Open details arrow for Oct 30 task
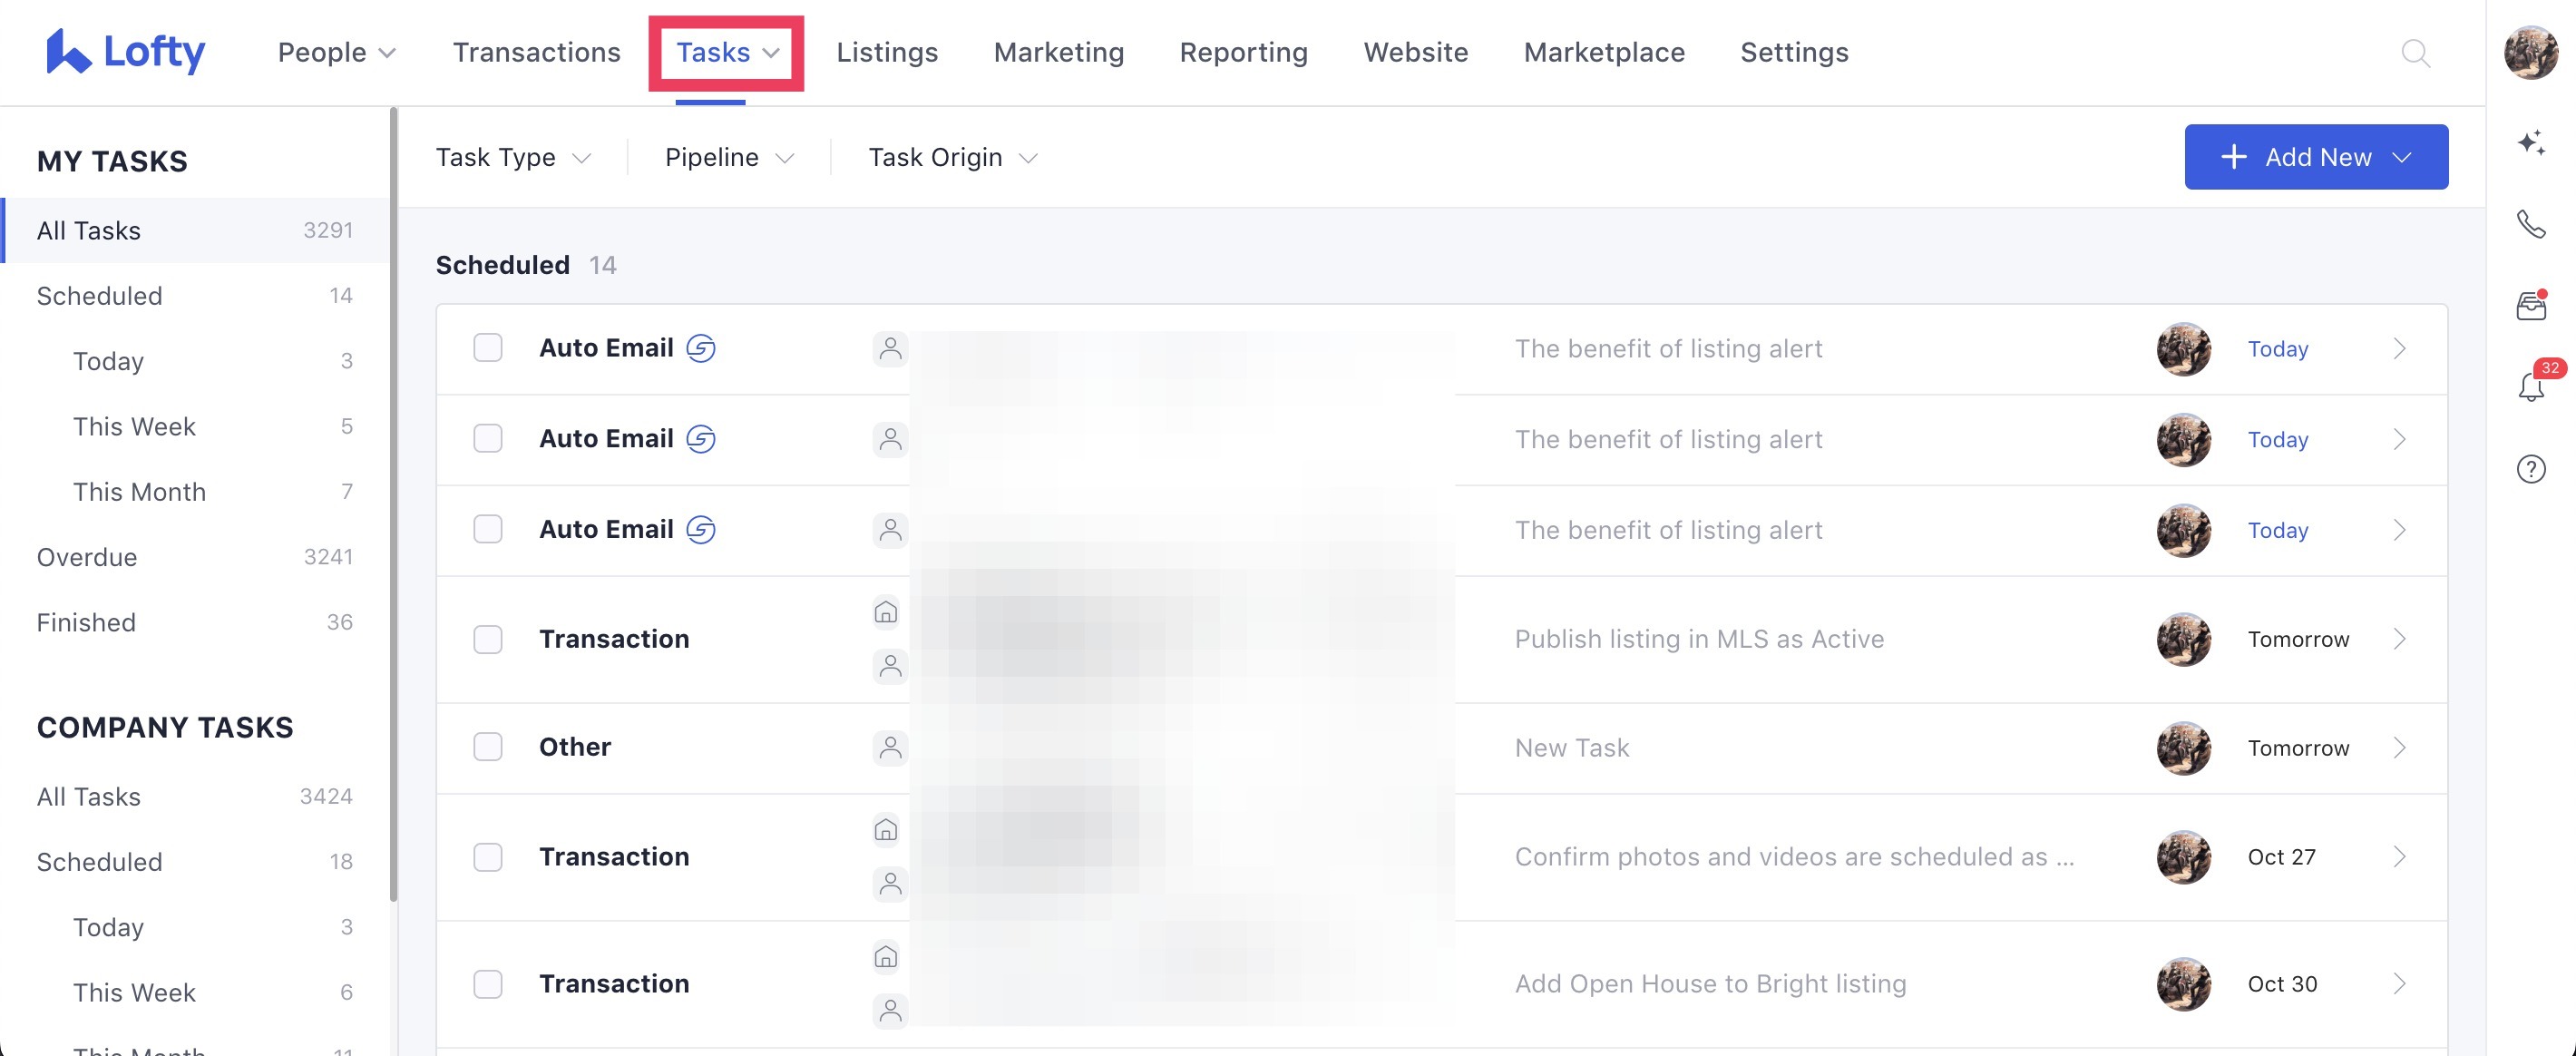The width and height of the screenshot is (2576, 1056). (x=2400, y=984)
